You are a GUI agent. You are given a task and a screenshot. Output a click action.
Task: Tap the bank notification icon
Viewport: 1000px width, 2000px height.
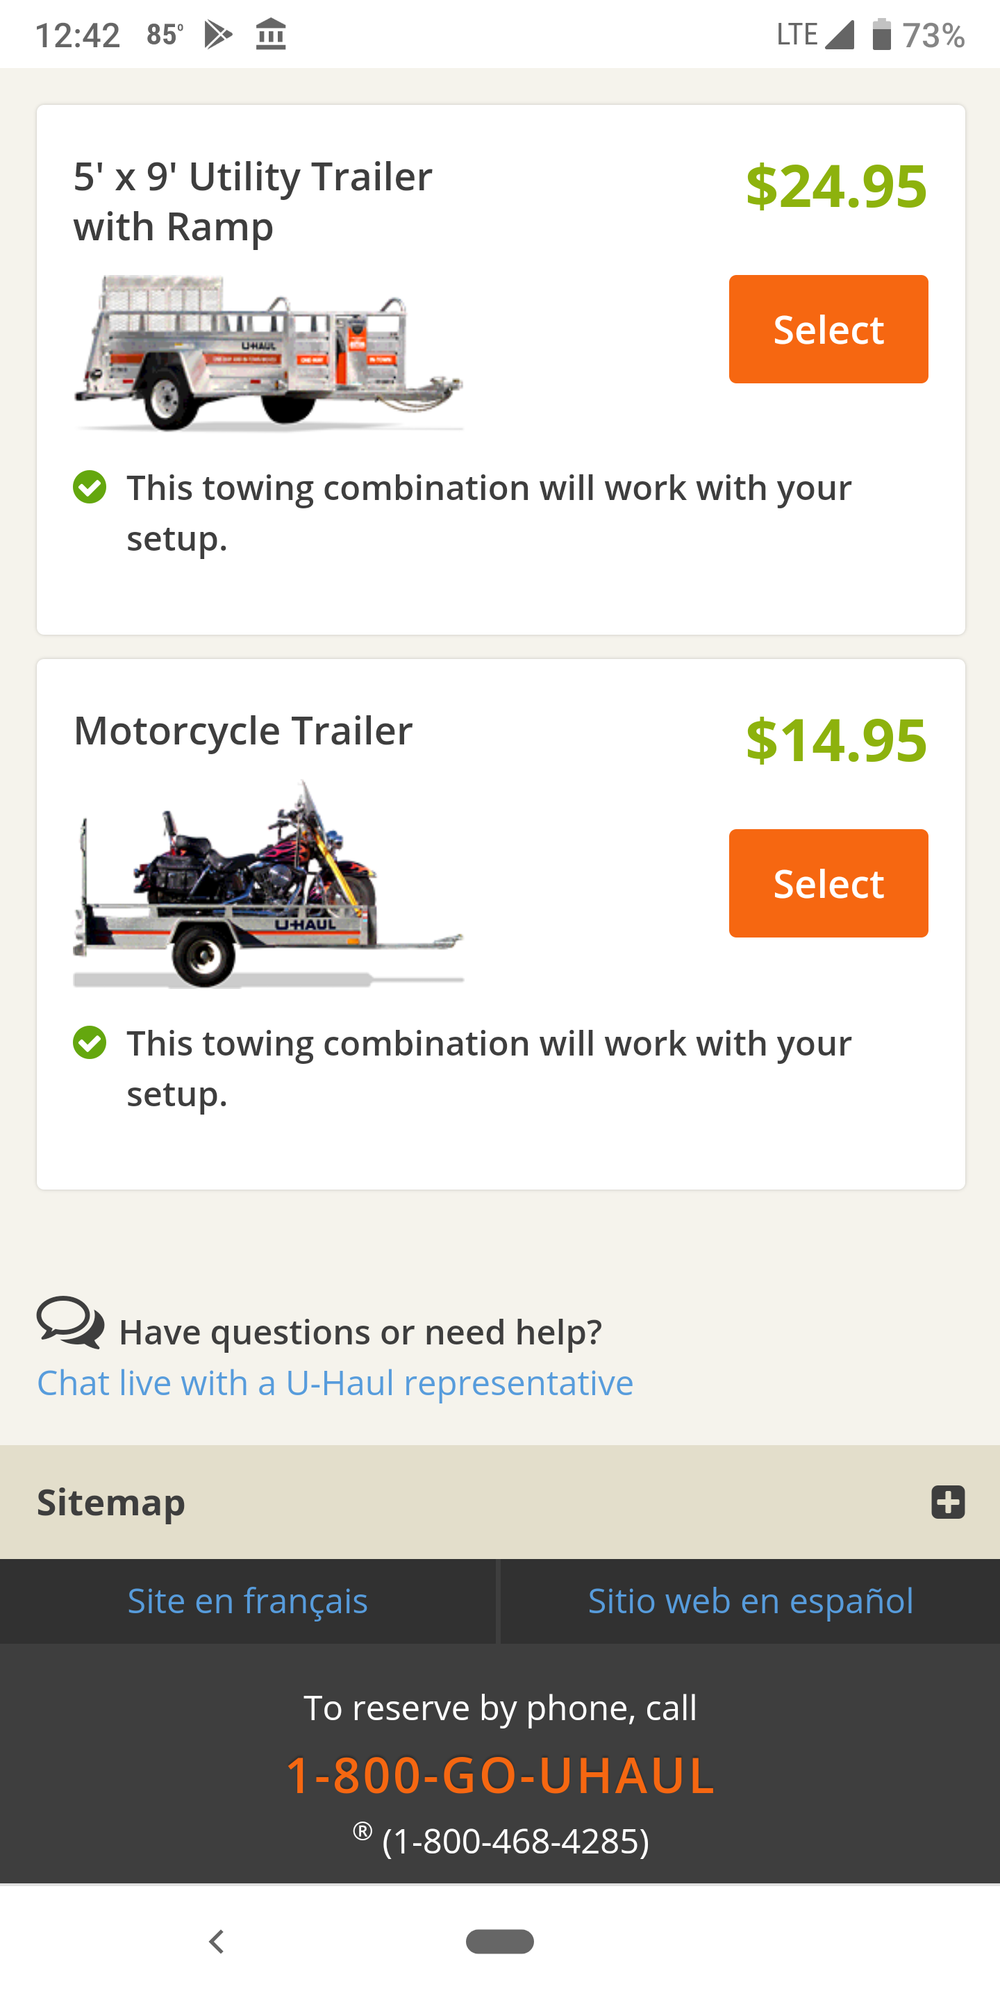(271, 35)
